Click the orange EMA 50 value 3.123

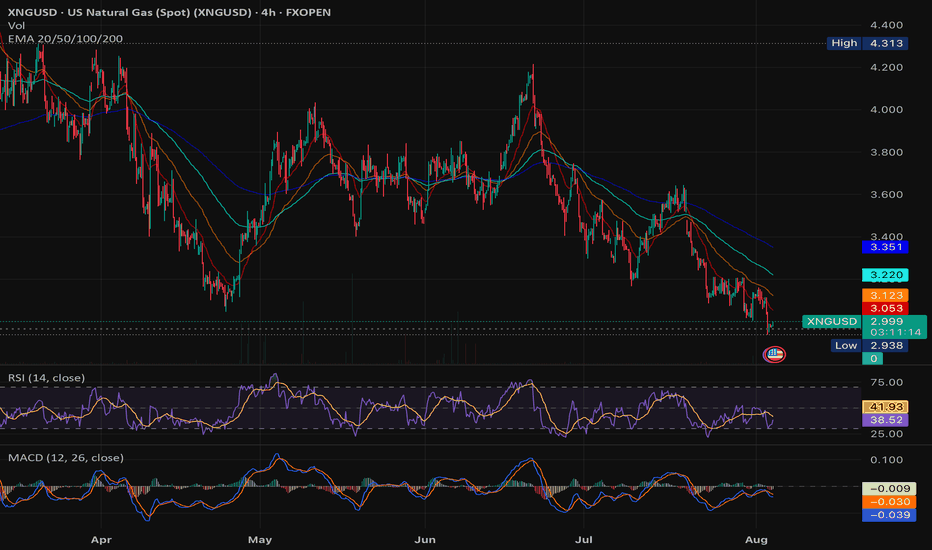886,295
